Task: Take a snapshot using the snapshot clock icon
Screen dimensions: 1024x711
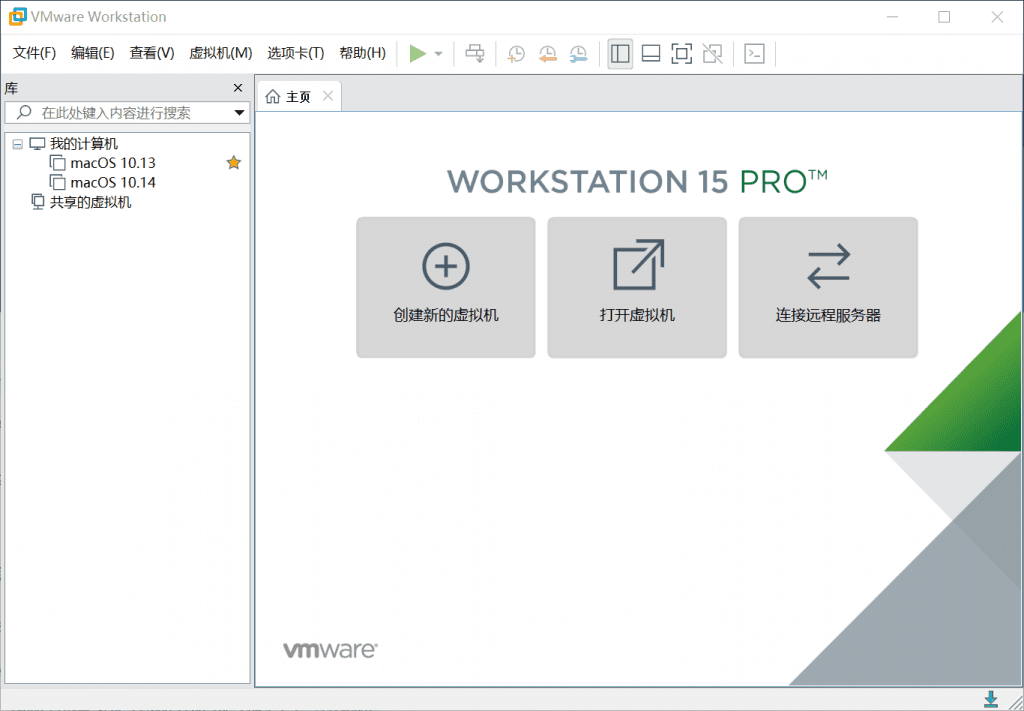Action: coord(516,53)
